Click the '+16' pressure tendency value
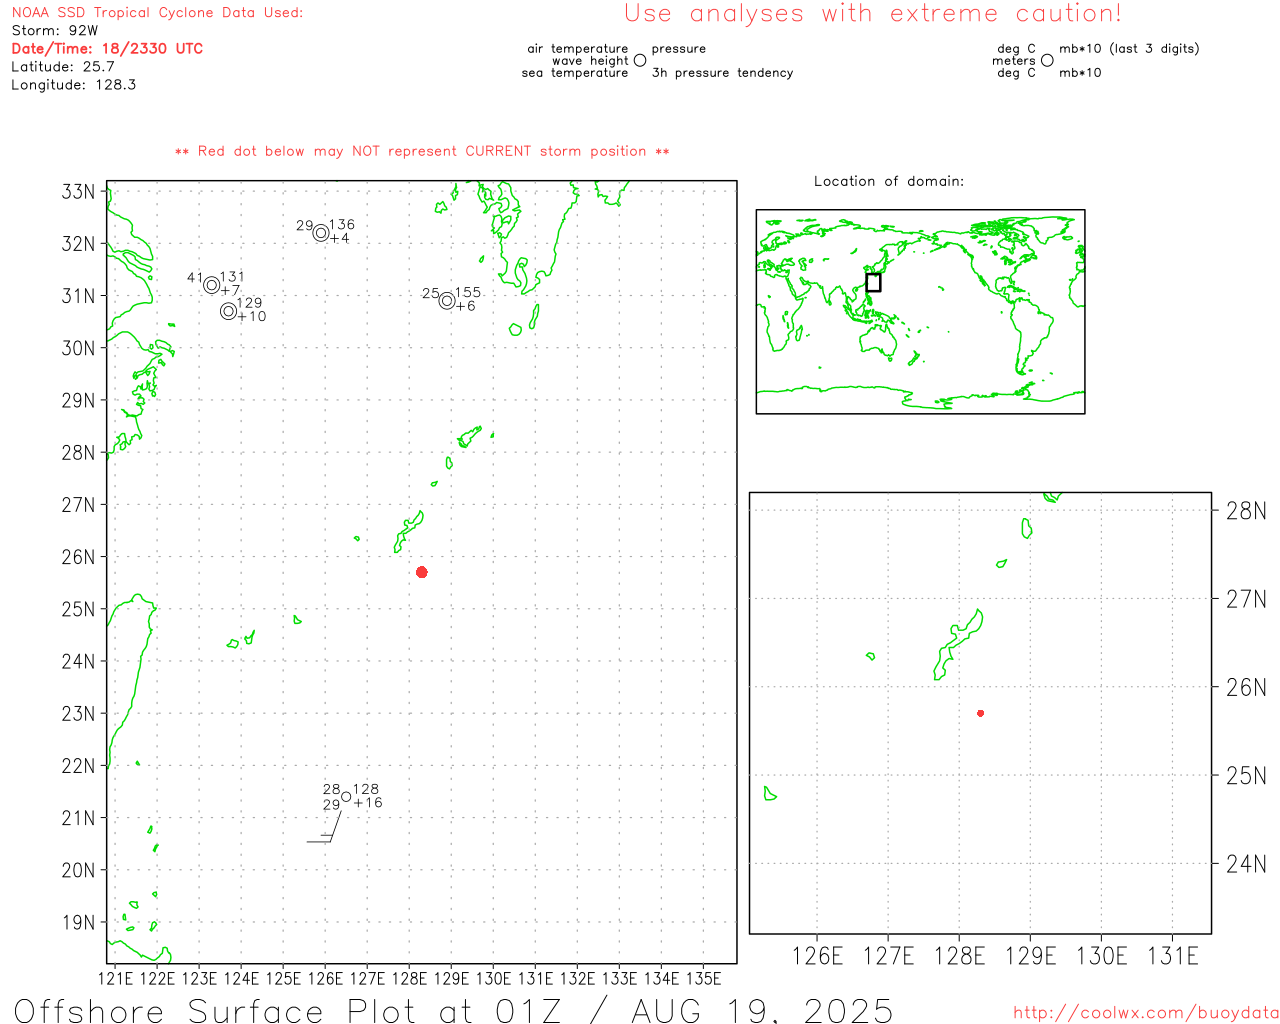The height and width of the screenshot is (1024, 1280). pos(368,803)
